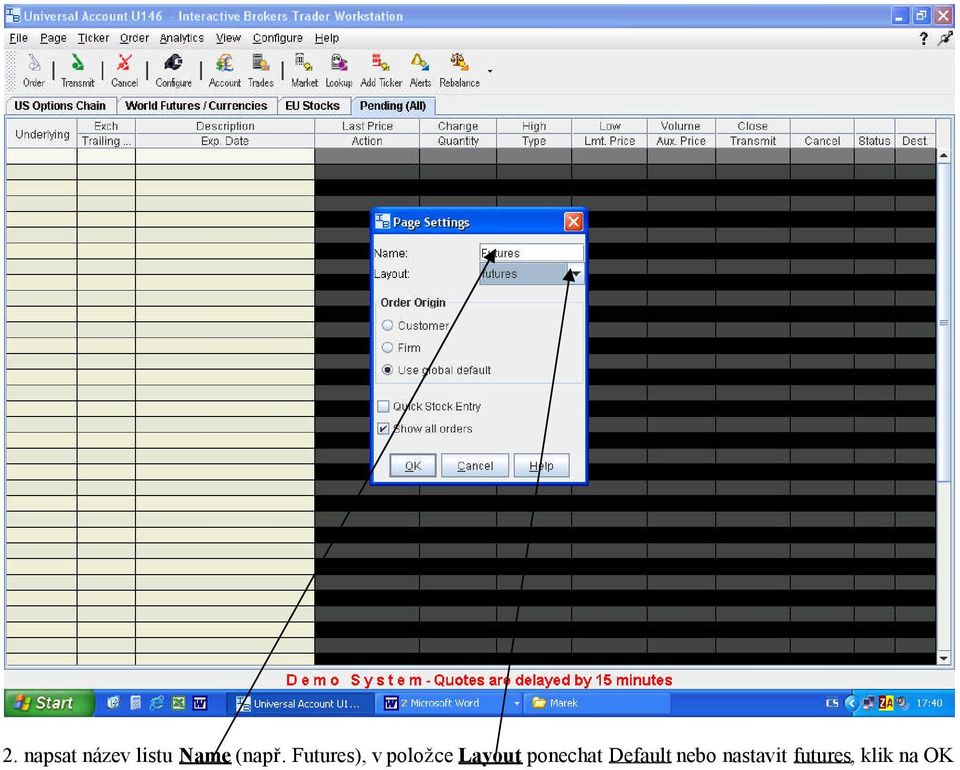960x770 pixels.
Task: Open the Layout dropdown in Page Settings
Action: click(x=574, y=274)
